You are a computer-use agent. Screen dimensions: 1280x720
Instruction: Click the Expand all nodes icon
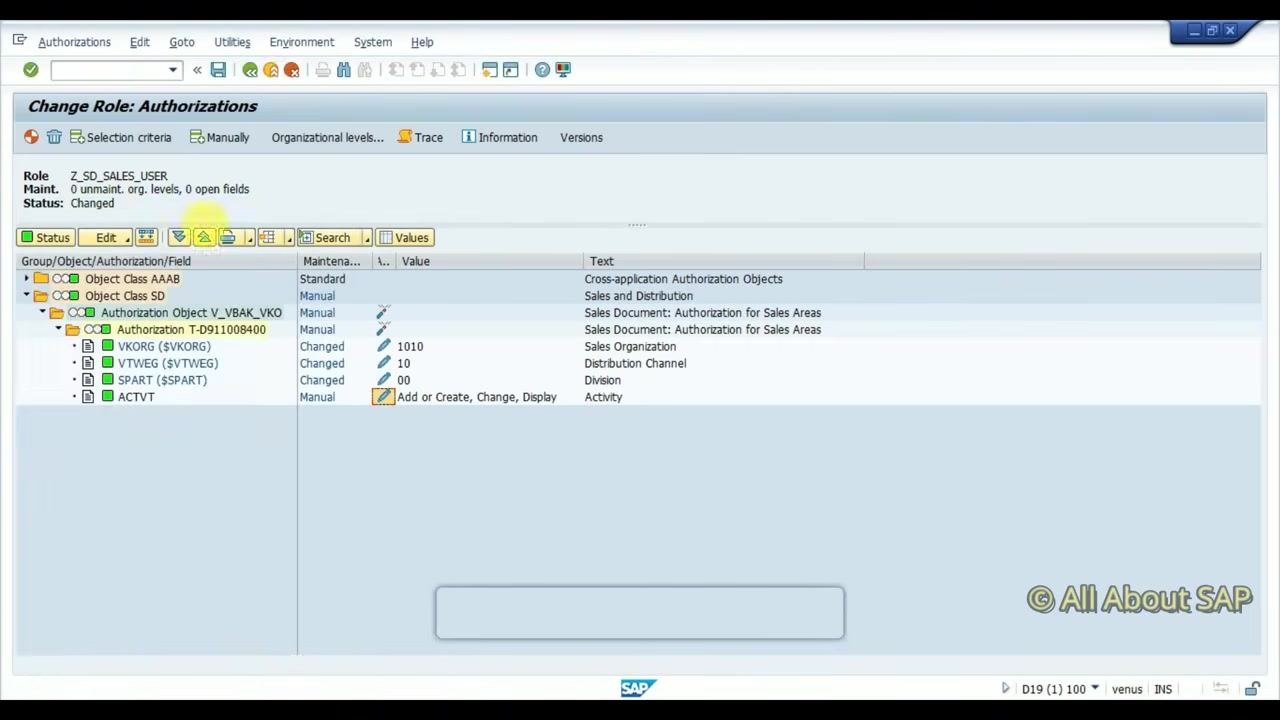(x=179, y=237)
